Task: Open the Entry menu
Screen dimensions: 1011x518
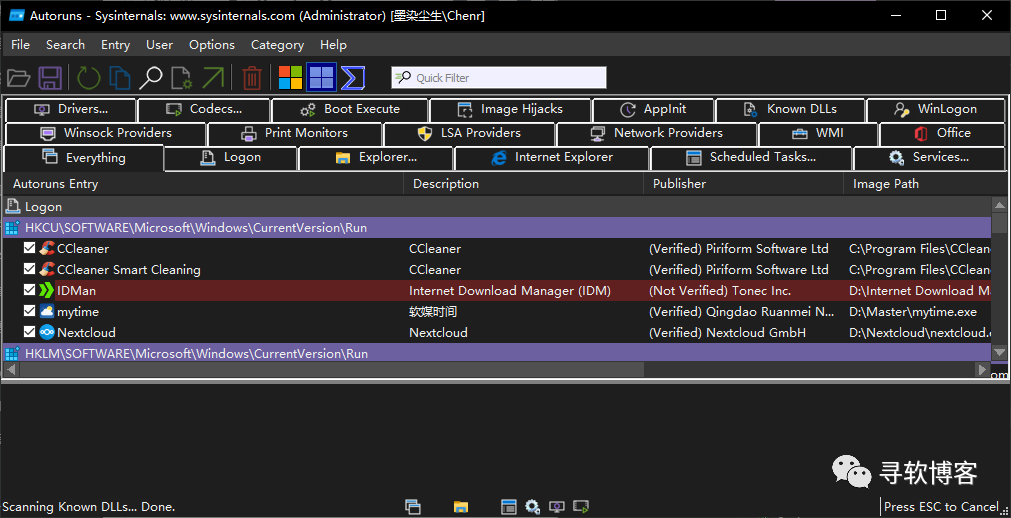Action: (115, 45)
